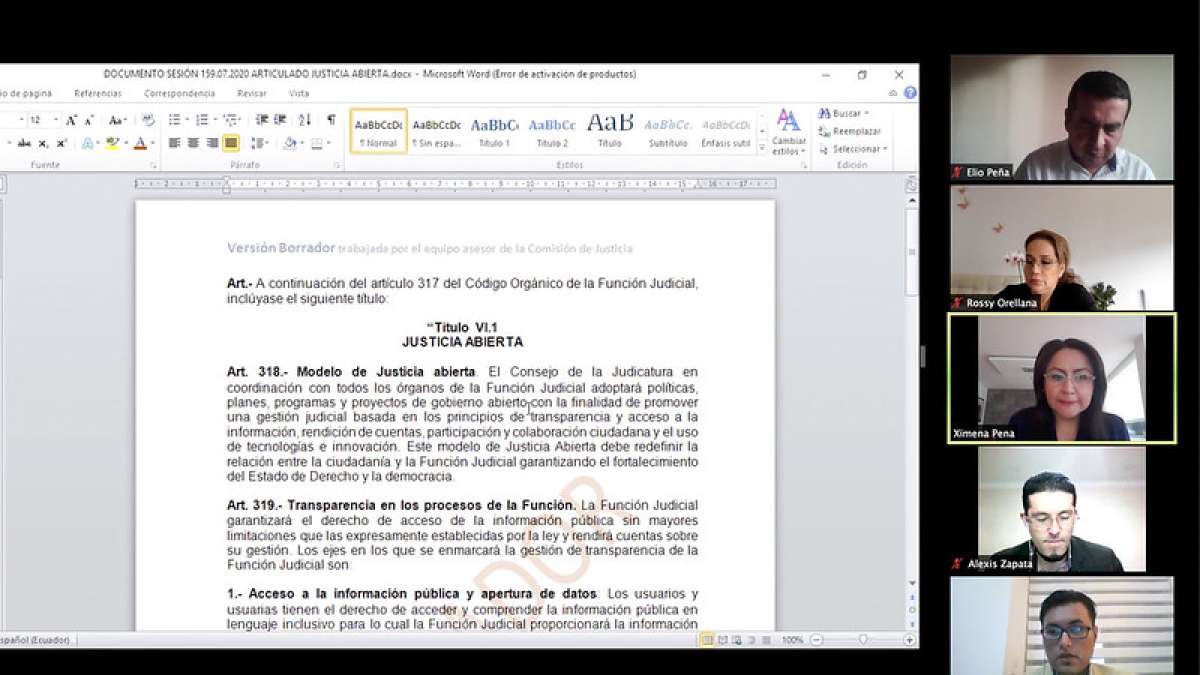
Task: Click the Sort icon
Action: coord(305,120)
